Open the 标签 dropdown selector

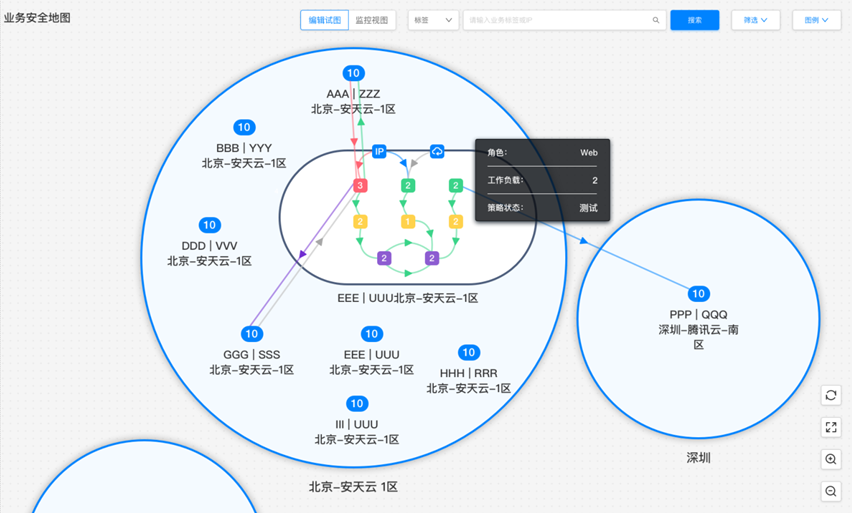click(433, 20)
